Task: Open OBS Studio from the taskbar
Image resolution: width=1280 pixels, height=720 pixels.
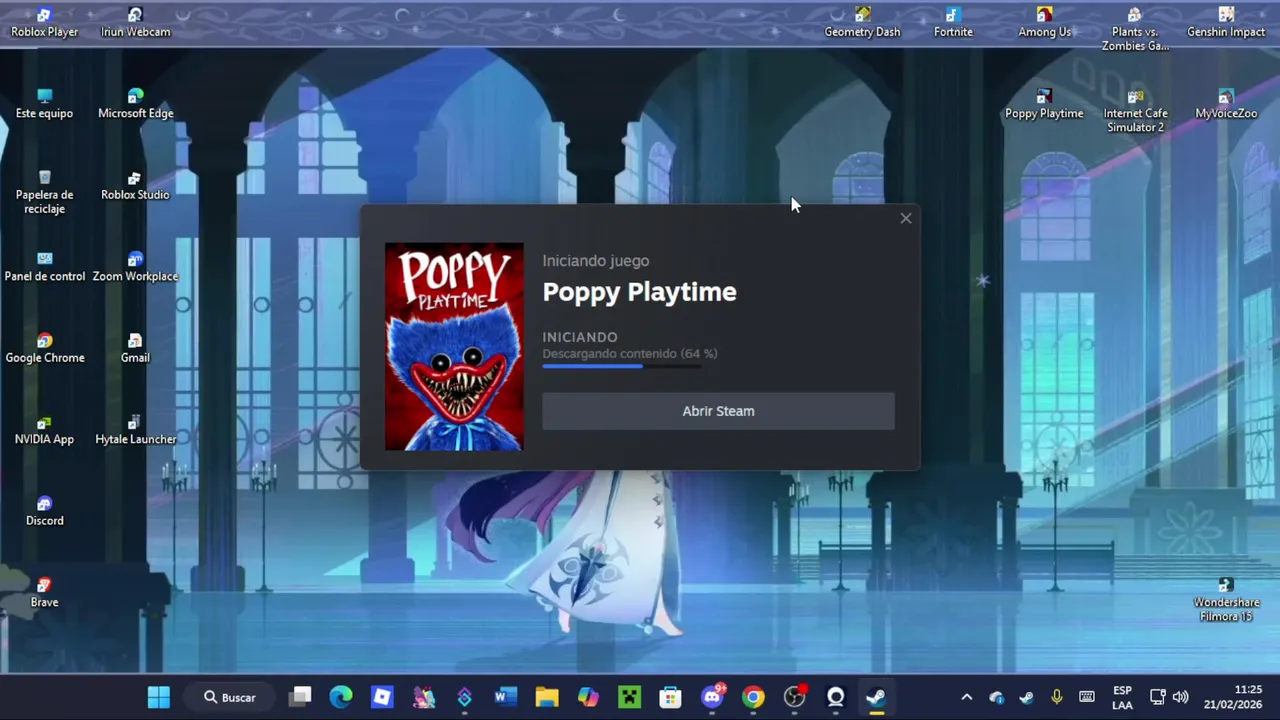Action: tap(795, 697)
